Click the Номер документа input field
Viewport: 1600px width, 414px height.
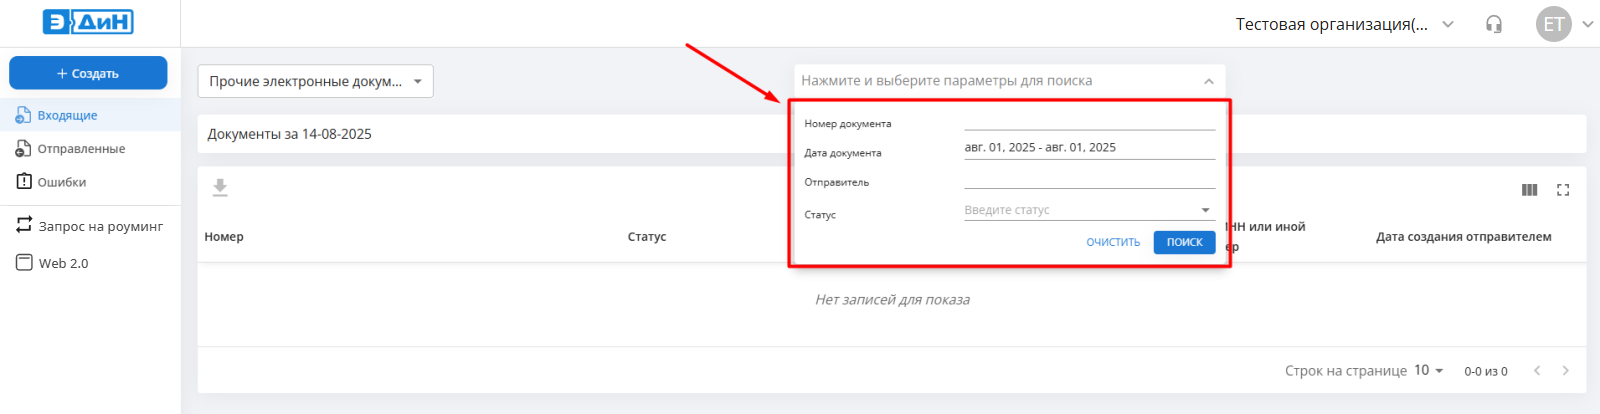click(x=1089, y=122)
